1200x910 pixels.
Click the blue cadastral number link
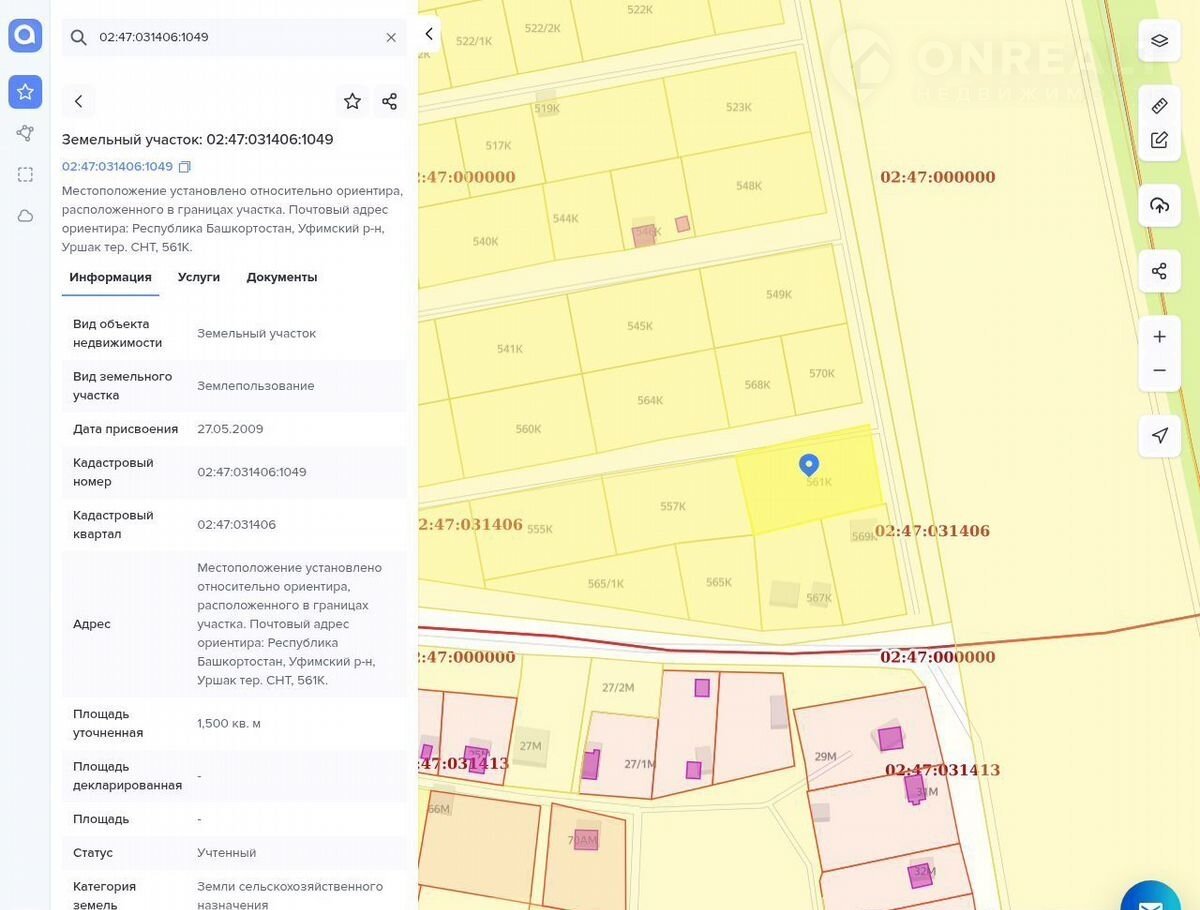coord(117,167)
